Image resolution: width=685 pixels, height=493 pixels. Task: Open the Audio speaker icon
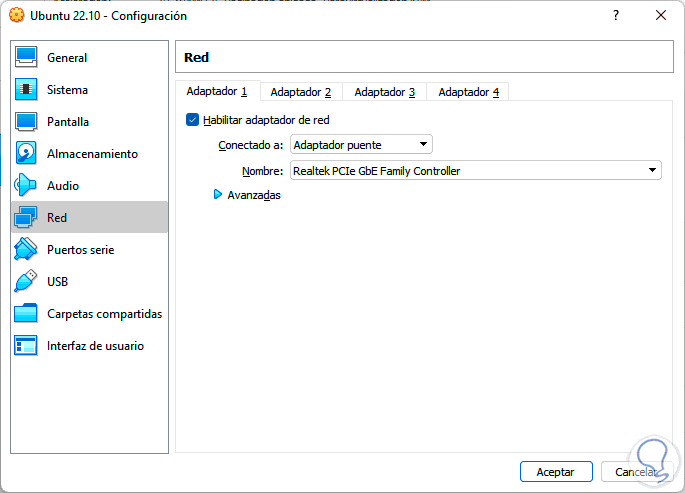pos(26,186)
